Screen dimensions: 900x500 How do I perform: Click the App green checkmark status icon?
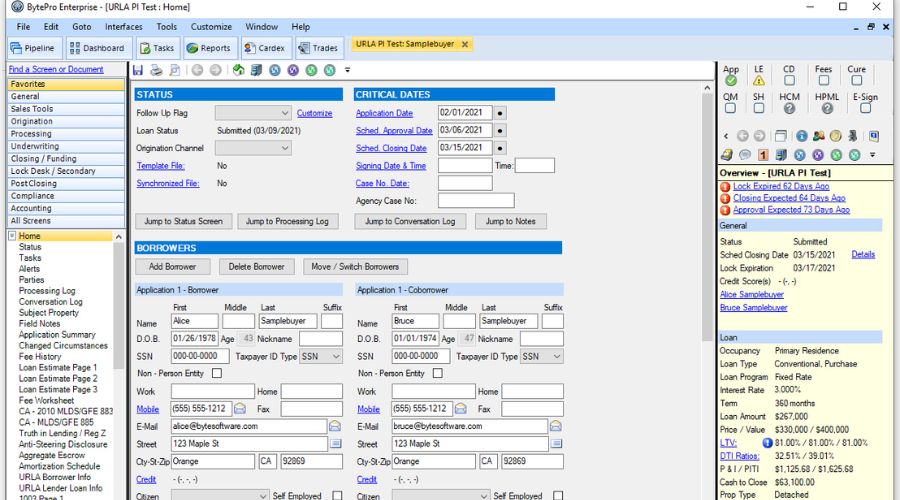(x=731, y=81)
